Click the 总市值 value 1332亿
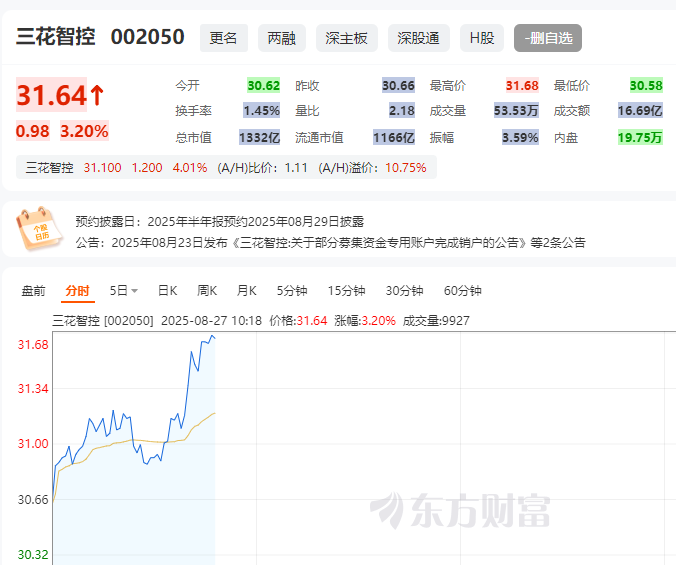This screenshot has height=565, width=676. point(260,137)
